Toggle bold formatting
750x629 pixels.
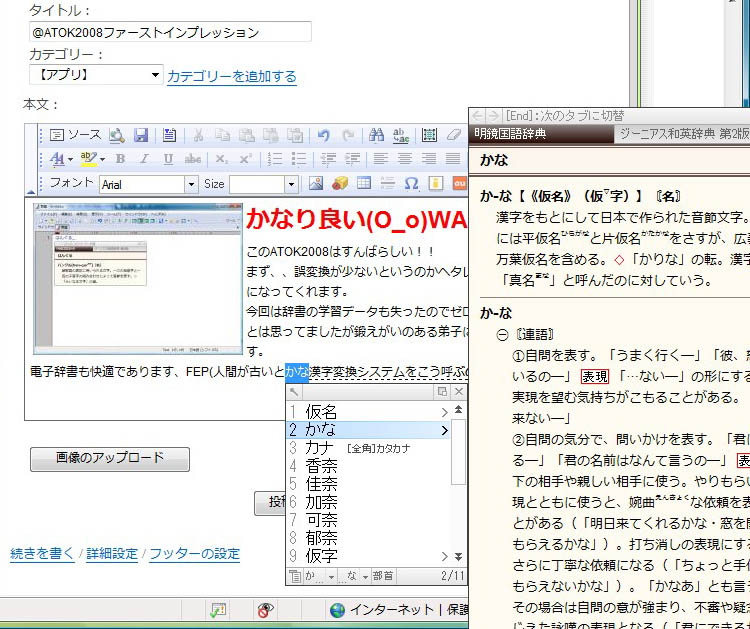pyautogui.click(x=121, y=159)
